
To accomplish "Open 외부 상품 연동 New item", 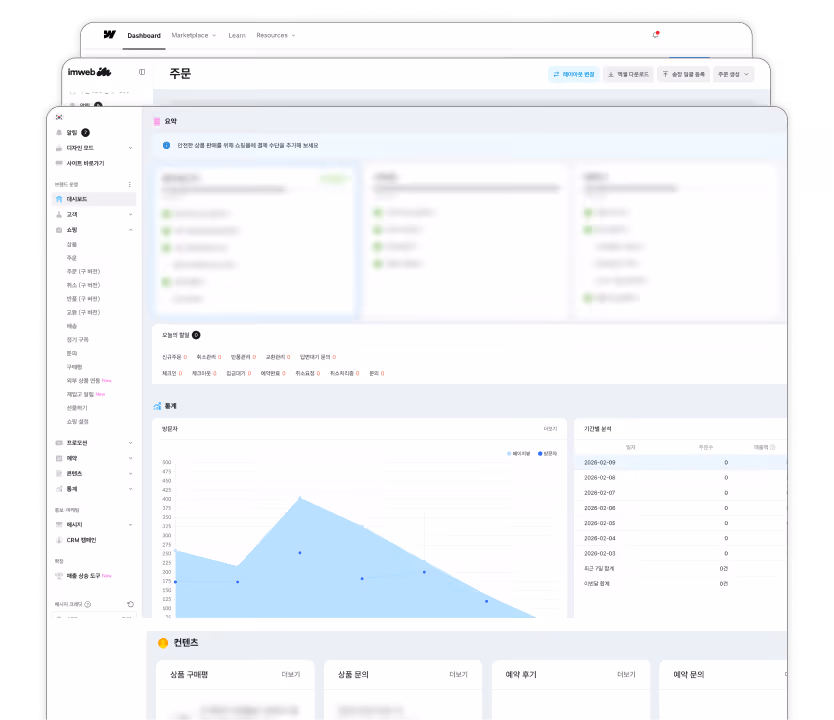I will tap(89, 380).
